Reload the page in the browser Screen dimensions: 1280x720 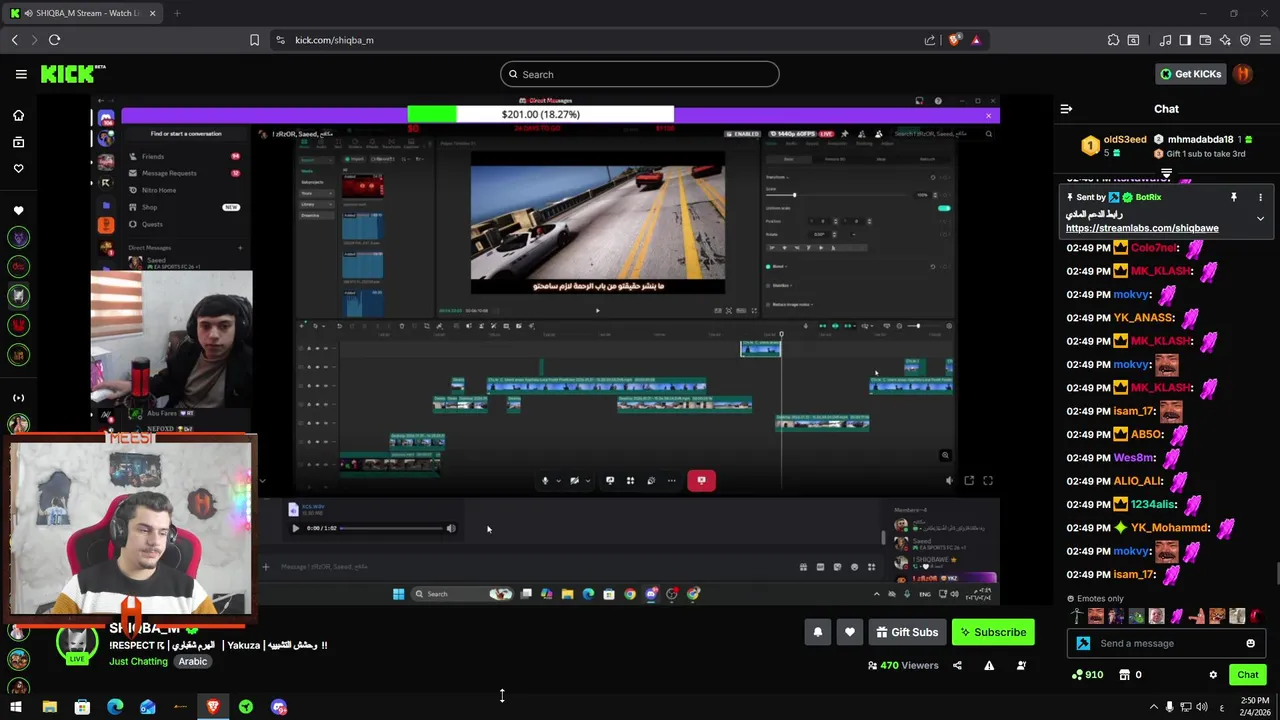(x=54, y=40)
